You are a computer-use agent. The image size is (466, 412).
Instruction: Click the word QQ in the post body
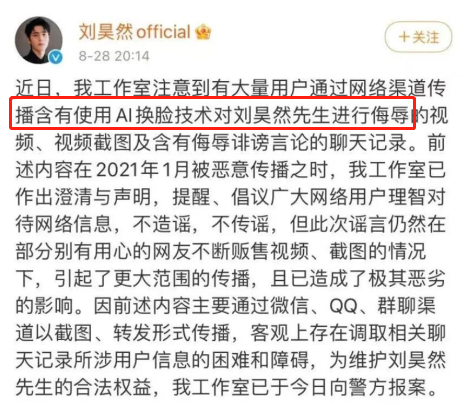344,306
